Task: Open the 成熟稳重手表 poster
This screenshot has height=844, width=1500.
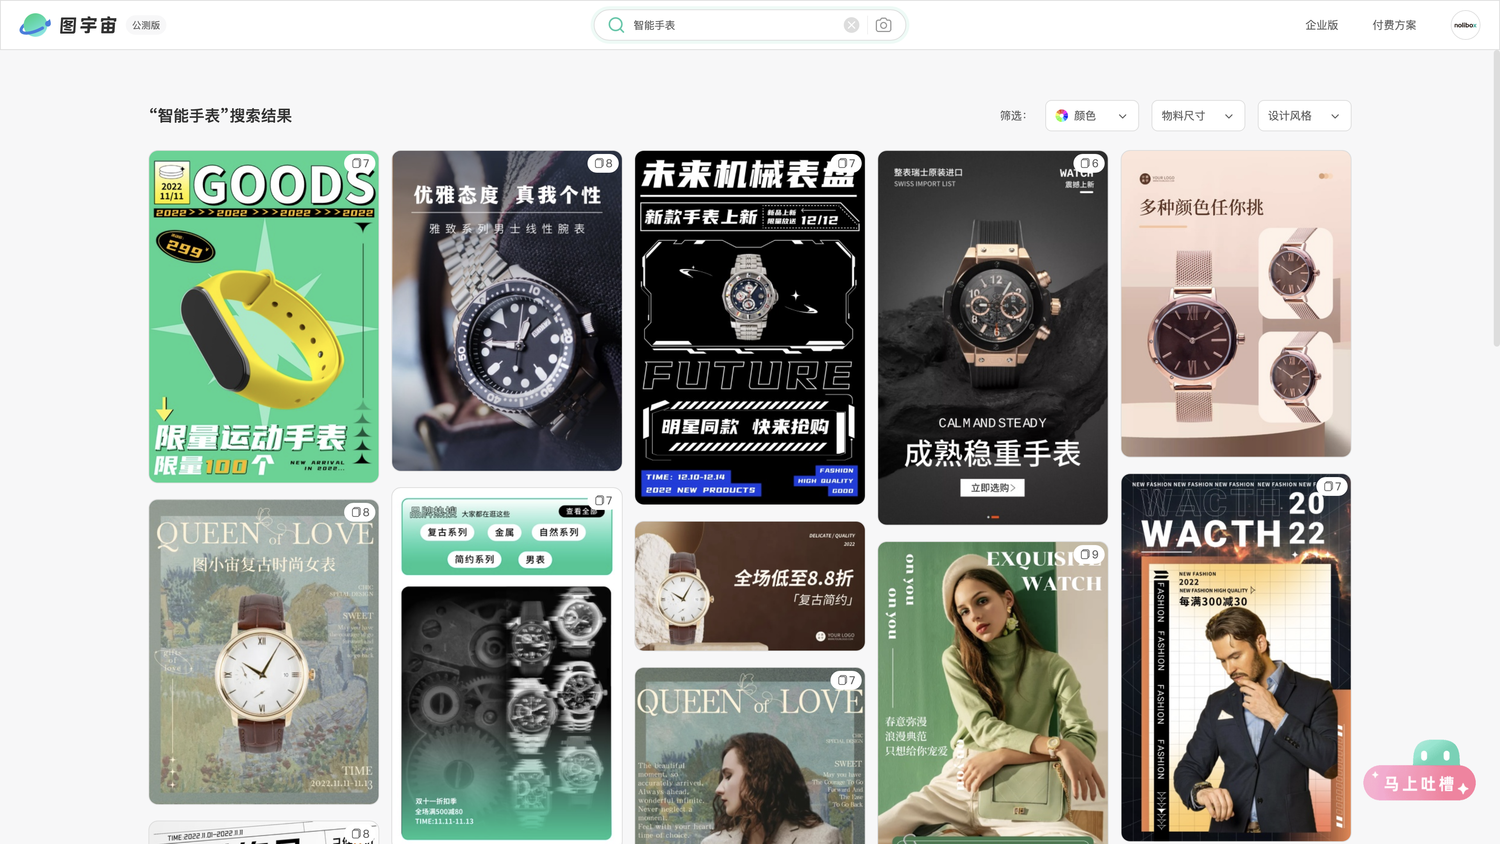Action: click(993, 338)
